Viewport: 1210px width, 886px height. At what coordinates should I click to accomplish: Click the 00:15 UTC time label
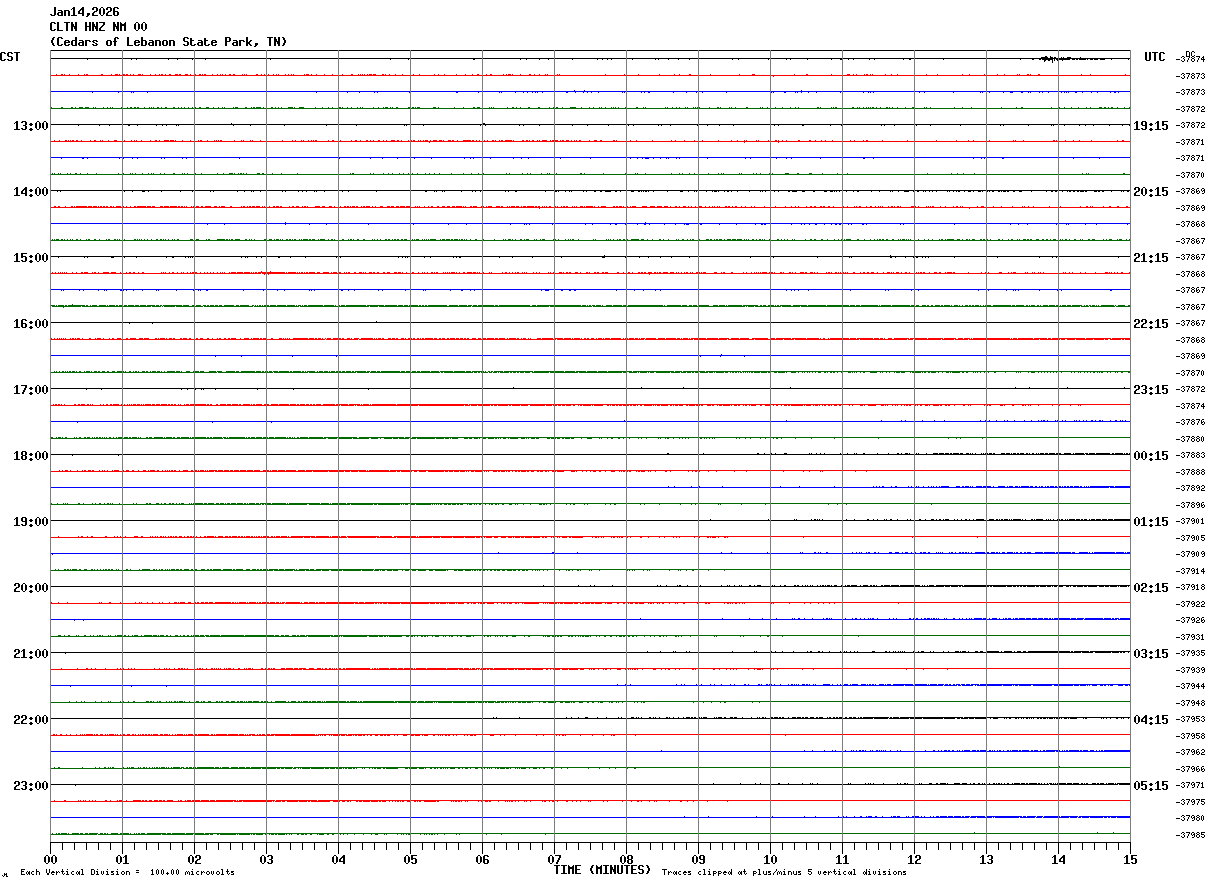(1150, 456)
